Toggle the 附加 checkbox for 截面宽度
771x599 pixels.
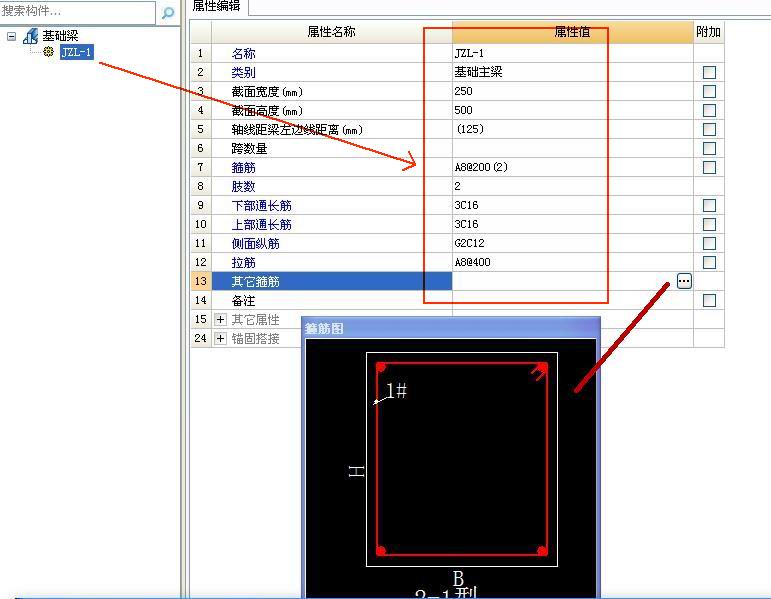[x=709, y=91]
